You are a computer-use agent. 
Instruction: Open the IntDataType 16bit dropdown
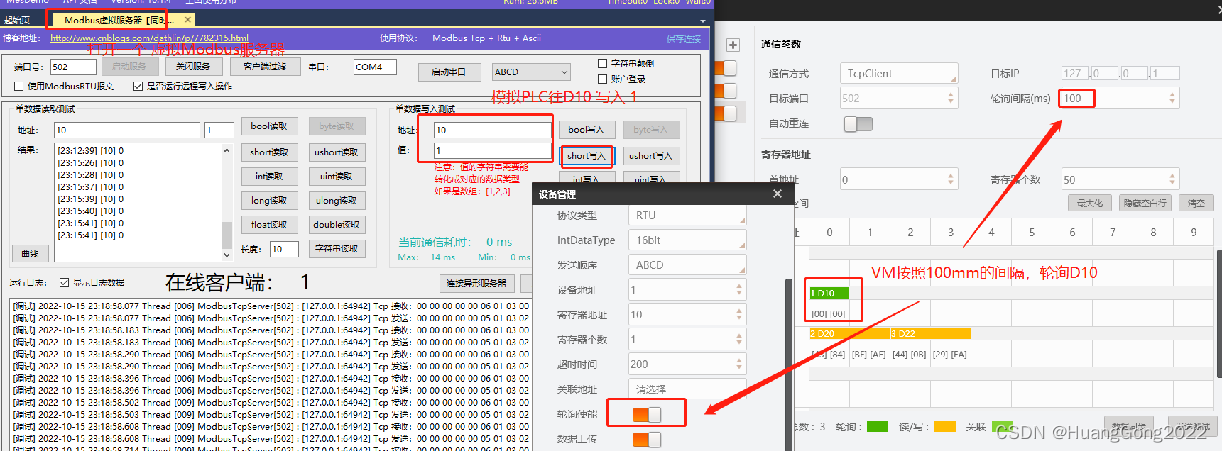(688, 240)
